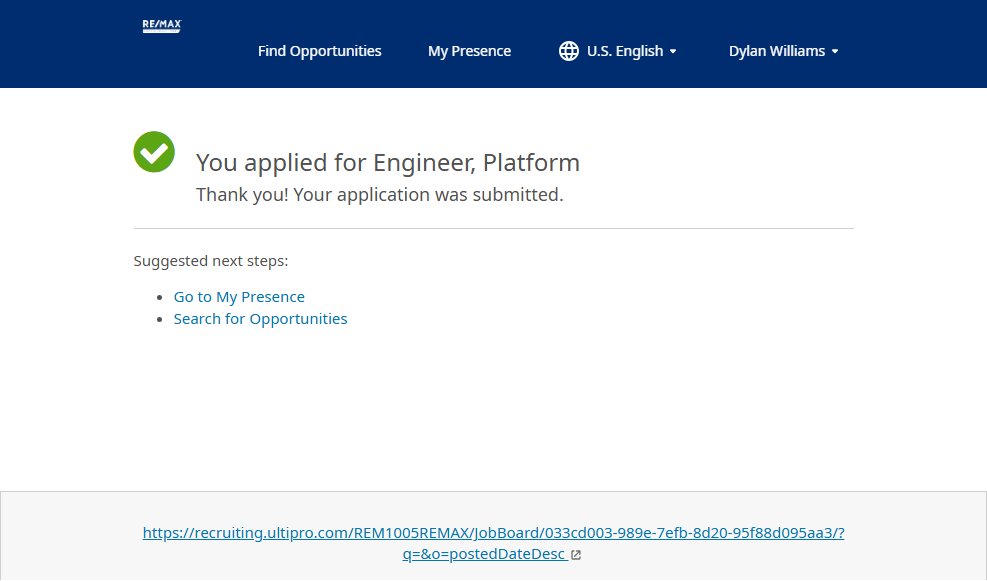
Task: Expand the U.S. English language dropdown
Action: (x=625, y=51)
